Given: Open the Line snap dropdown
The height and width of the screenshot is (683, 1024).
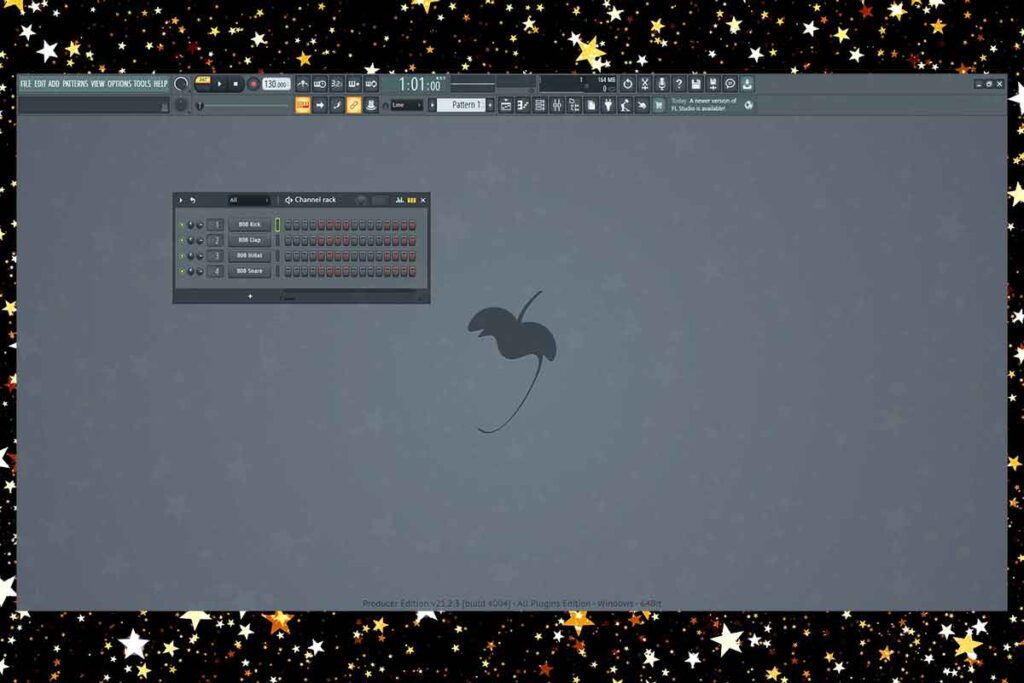Looking at the screenshot, I should coord(407,105).
